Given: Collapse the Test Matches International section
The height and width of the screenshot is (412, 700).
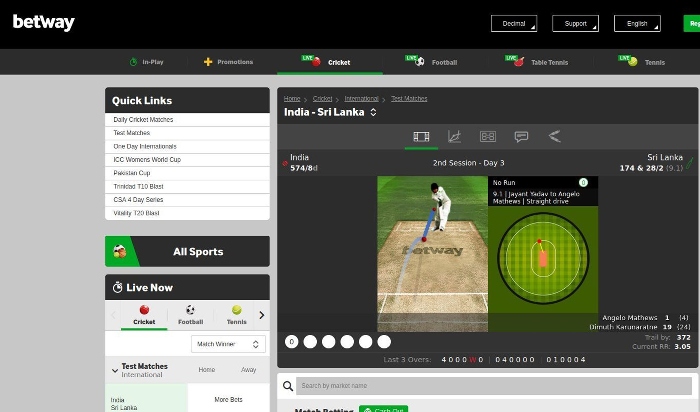Looking at the screenshot, I should click(115, 370).
